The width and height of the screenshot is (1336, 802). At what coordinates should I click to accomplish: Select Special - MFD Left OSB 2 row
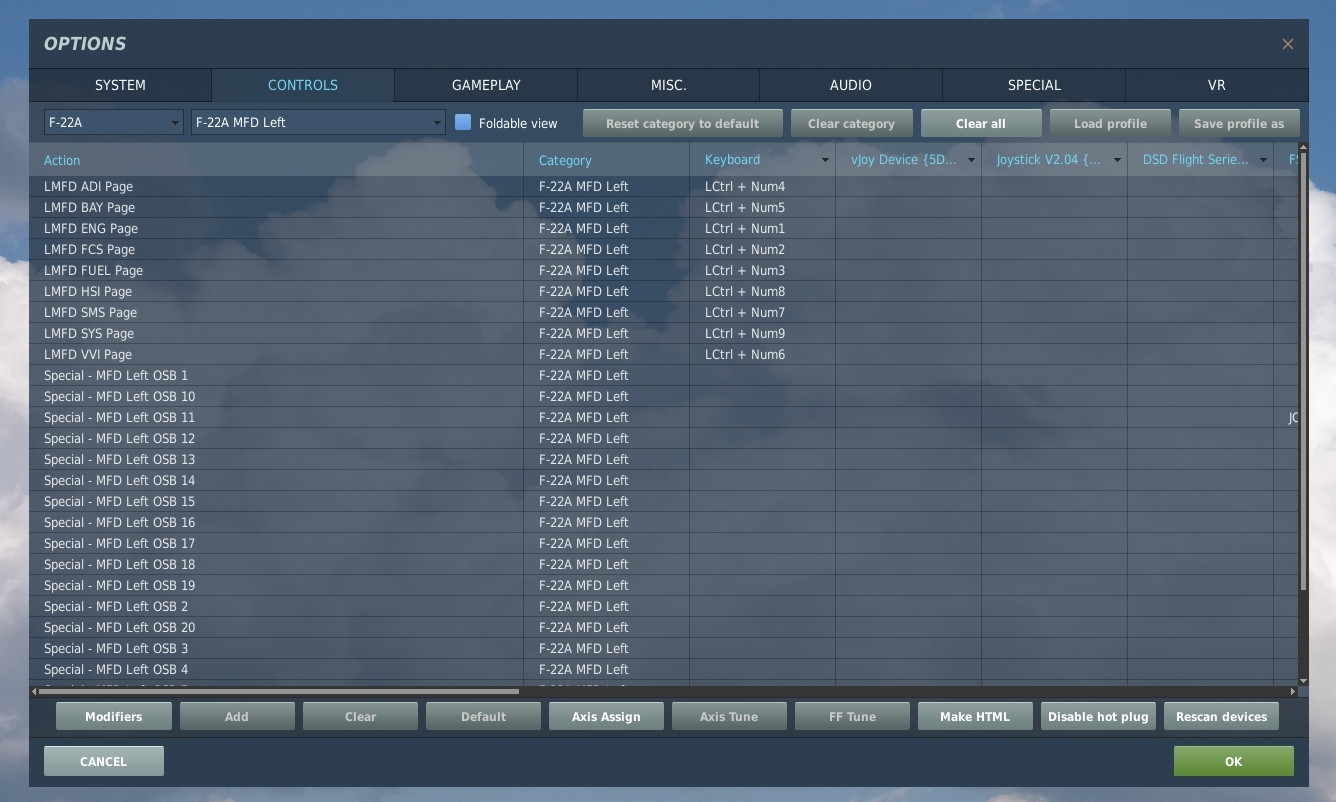pos(663,606)
